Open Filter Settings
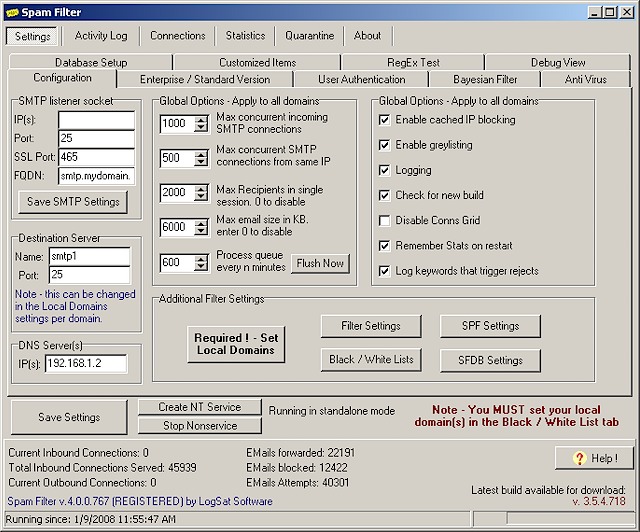Image resolution: width=640 pixels, height=532 pixels. (x=371, y=326)
